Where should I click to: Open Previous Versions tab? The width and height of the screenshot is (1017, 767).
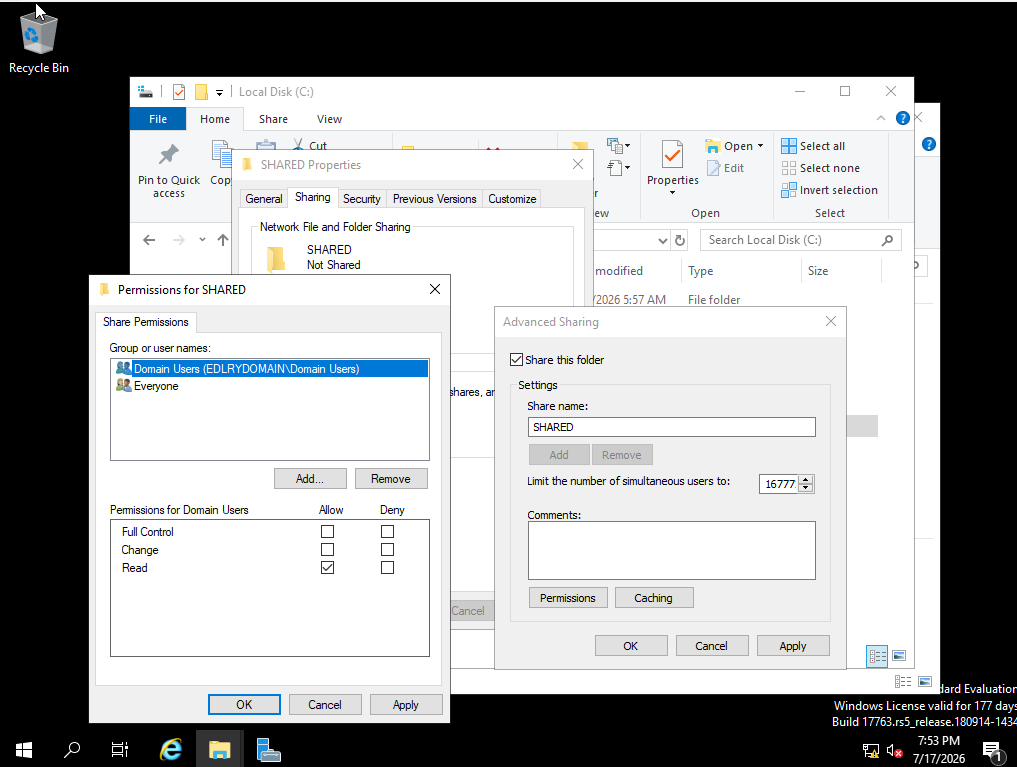[x=435, y=198]
